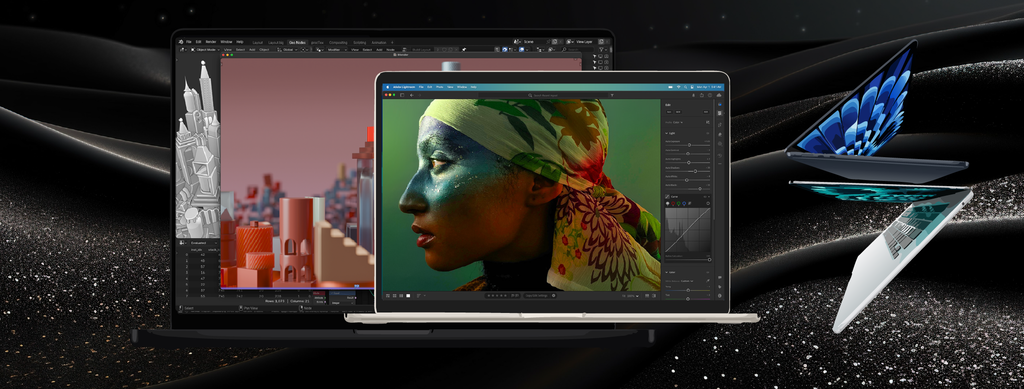Click the Tint slider handle

click(688, 298)
